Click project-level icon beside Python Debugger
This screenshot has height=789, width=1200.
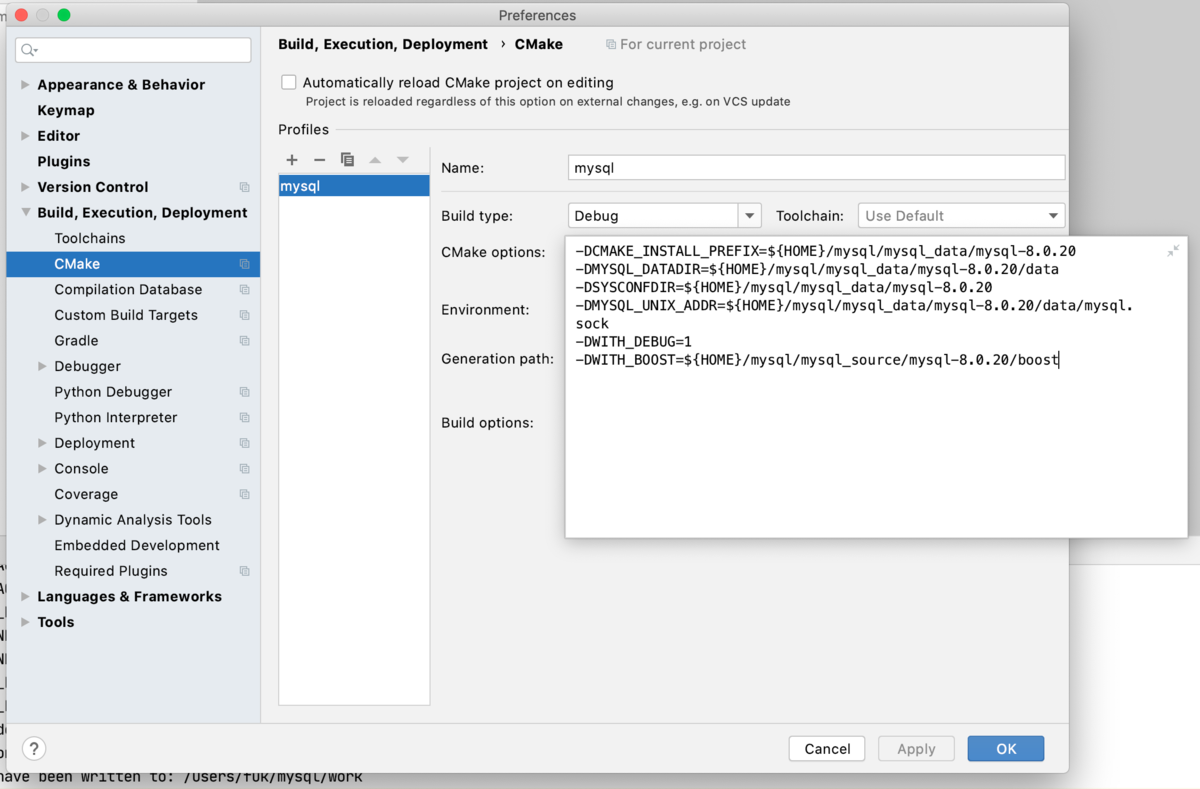tap(244, 392)
